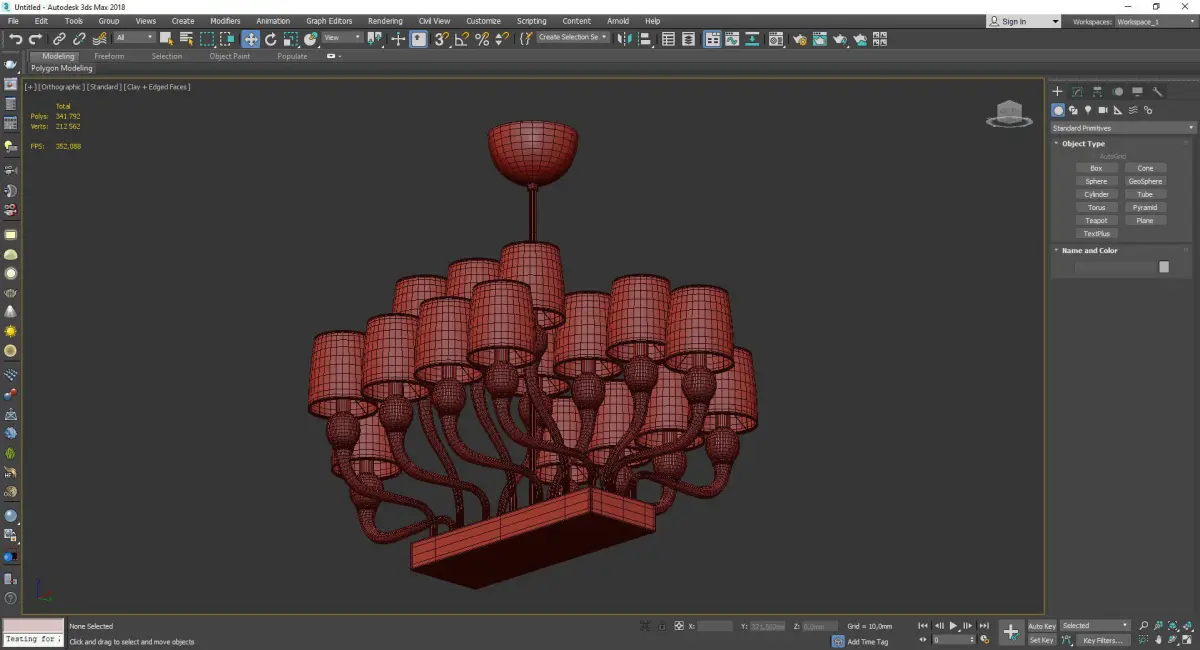Toggle Percent Snap button
Viewport: 1200px width, 650px height.
(x=482, y=39)
